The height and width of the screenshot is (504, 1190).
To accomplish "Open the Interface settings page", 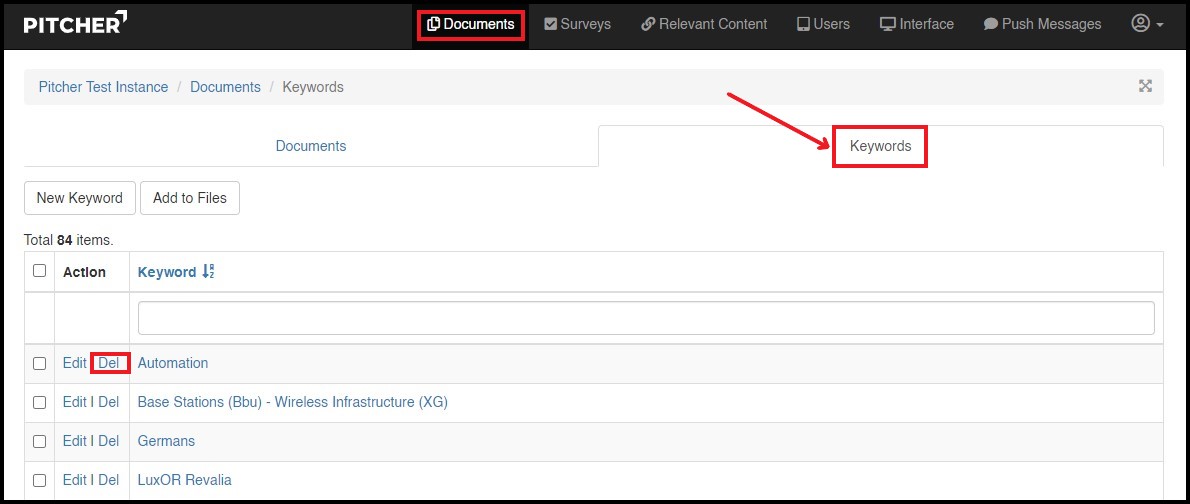I will tap(916, 24).
